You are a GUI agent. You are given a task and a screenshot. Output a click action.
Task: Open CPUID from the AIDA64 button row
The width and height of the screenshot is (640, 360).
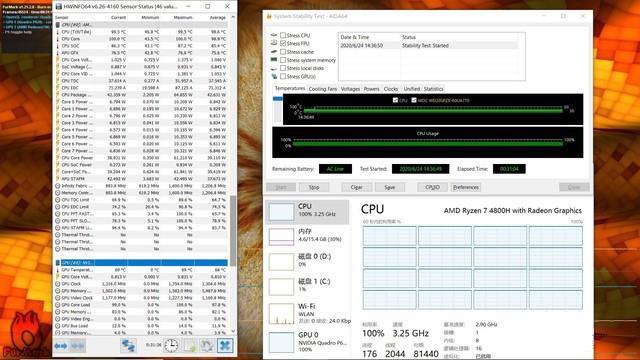coord(432,187)
